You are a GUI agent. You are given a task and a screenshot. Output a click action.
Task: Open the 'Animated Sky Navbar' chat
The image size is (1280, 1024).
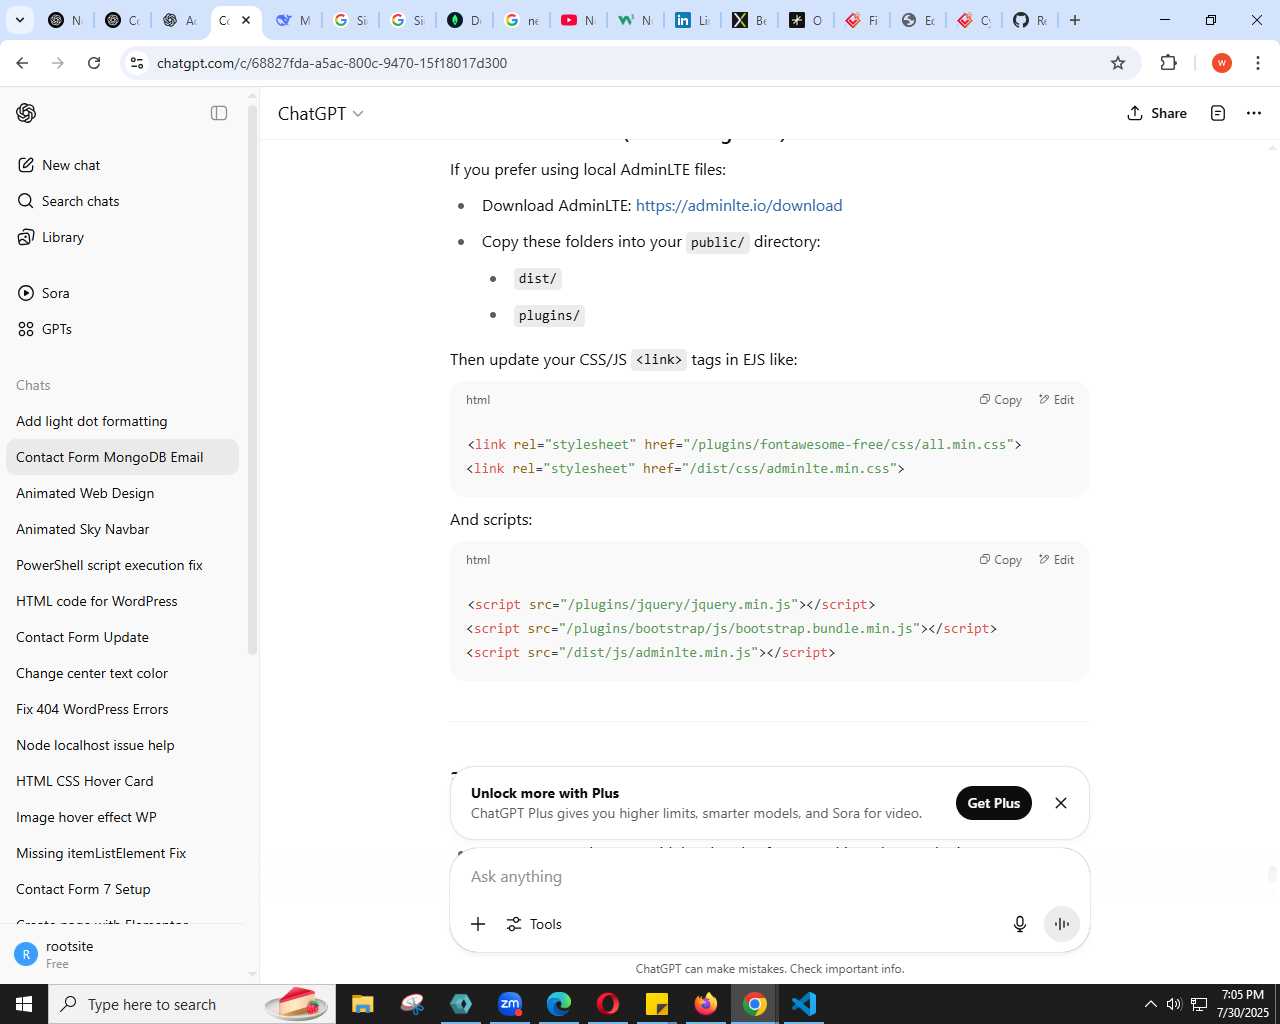coord(122,529)
